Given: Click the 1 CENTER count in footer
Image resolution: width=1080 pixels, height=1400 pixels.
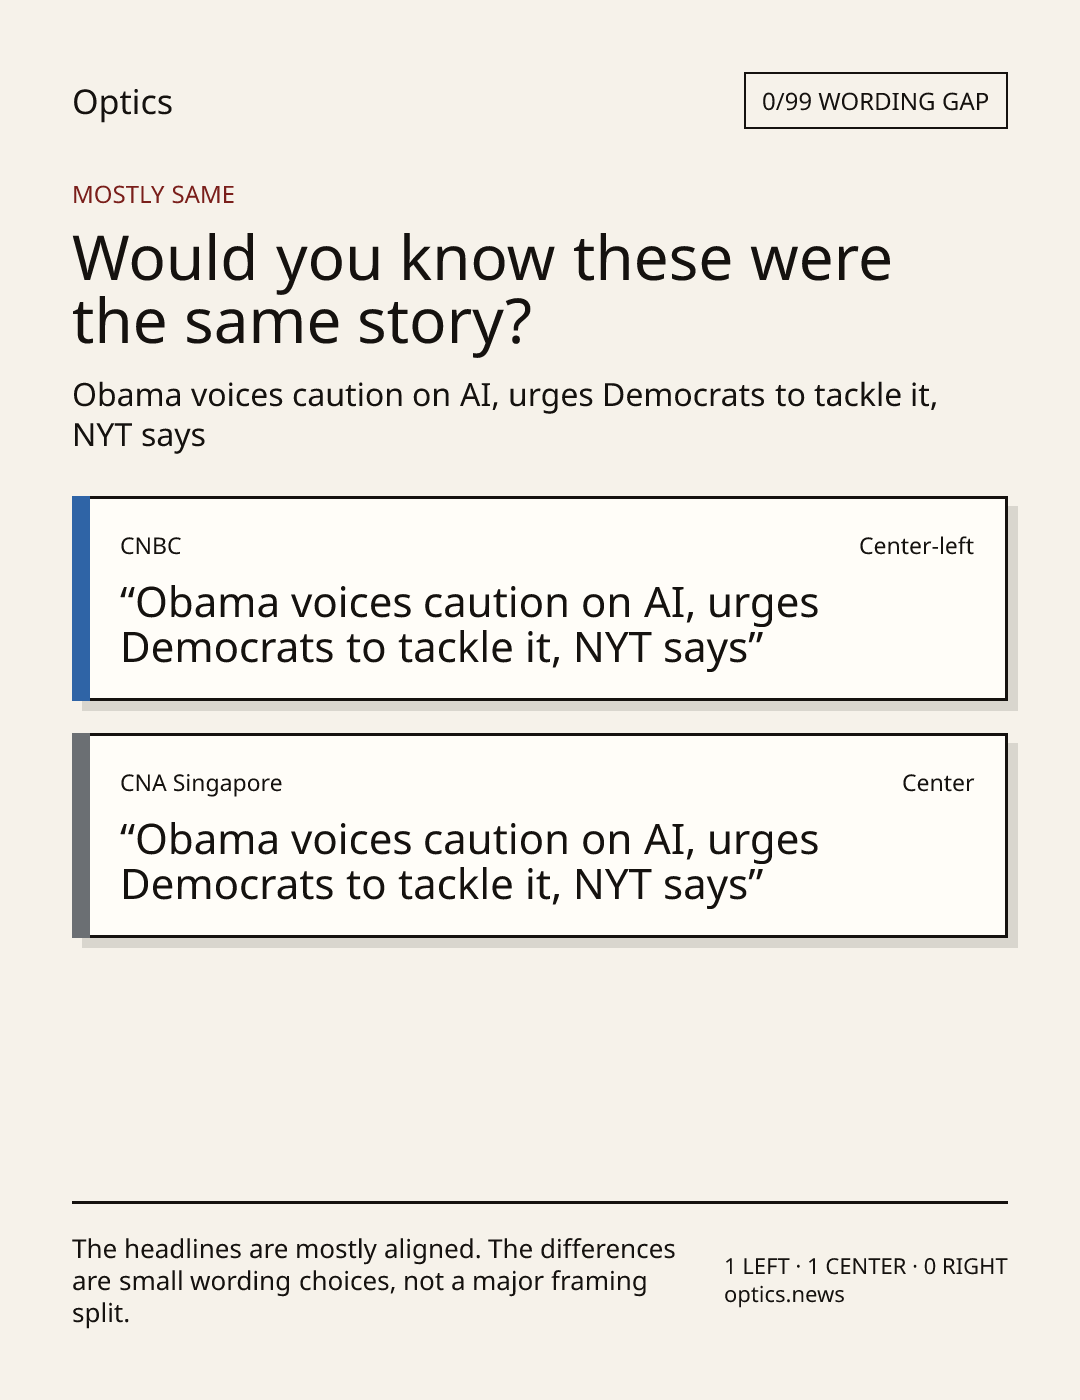Looking at the screenshot, I should [857, 1267].
